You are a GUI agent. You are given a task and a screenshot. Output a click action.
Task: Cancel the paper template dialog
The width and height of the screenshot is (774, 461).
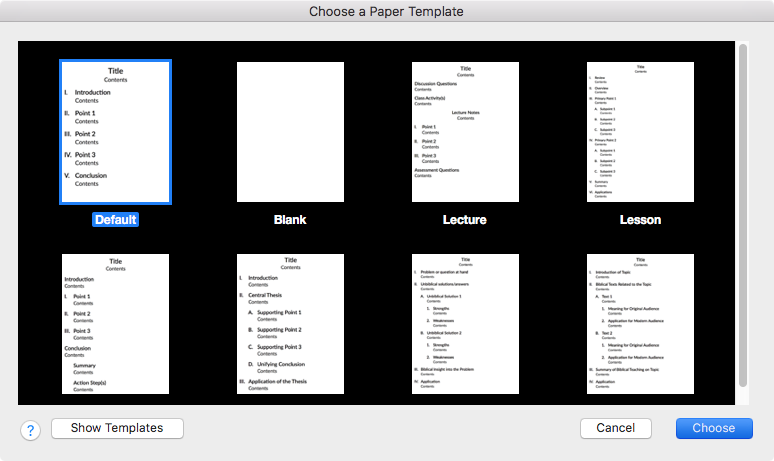[616, 428]
